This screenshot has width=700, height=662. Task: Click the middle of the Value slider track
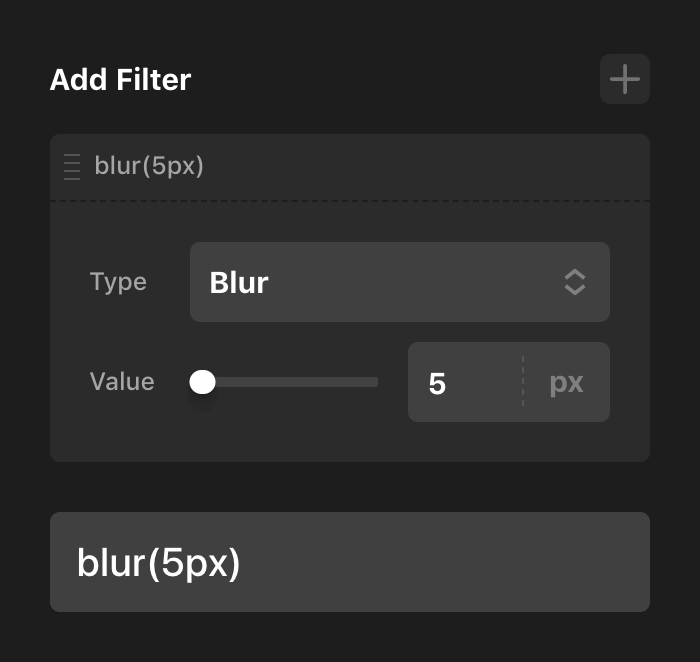(x=290, y=381)
